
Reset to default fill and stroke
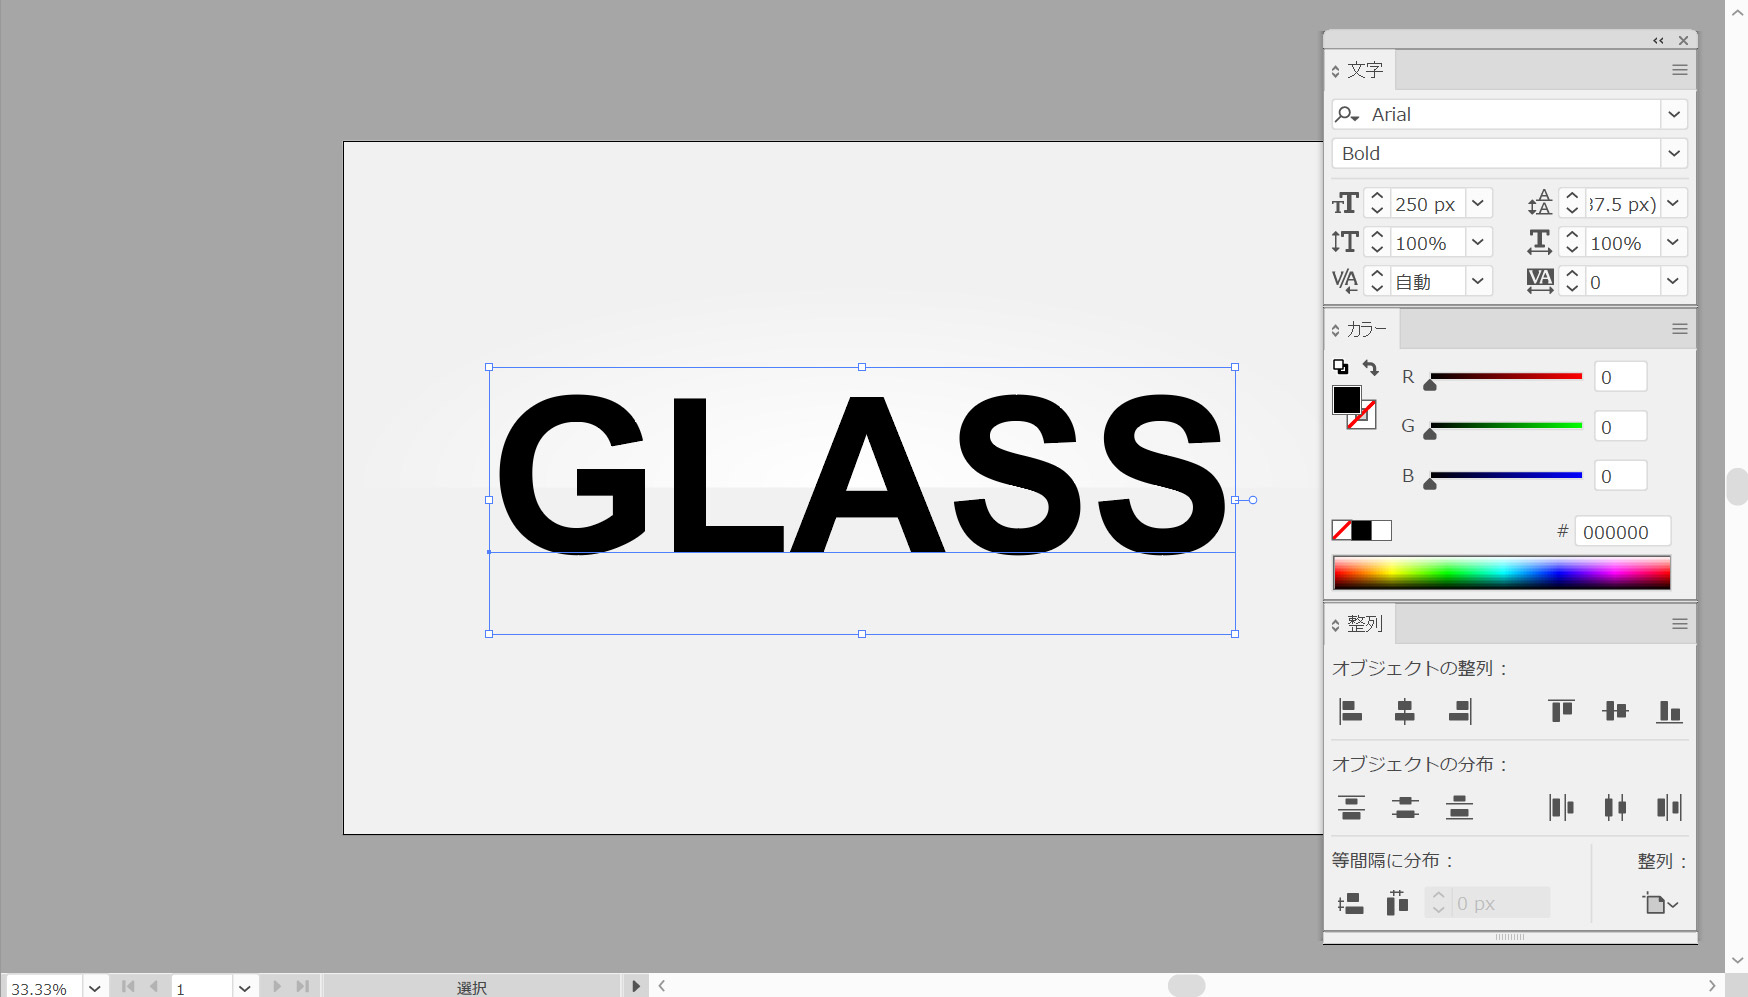pos(1340,367)
